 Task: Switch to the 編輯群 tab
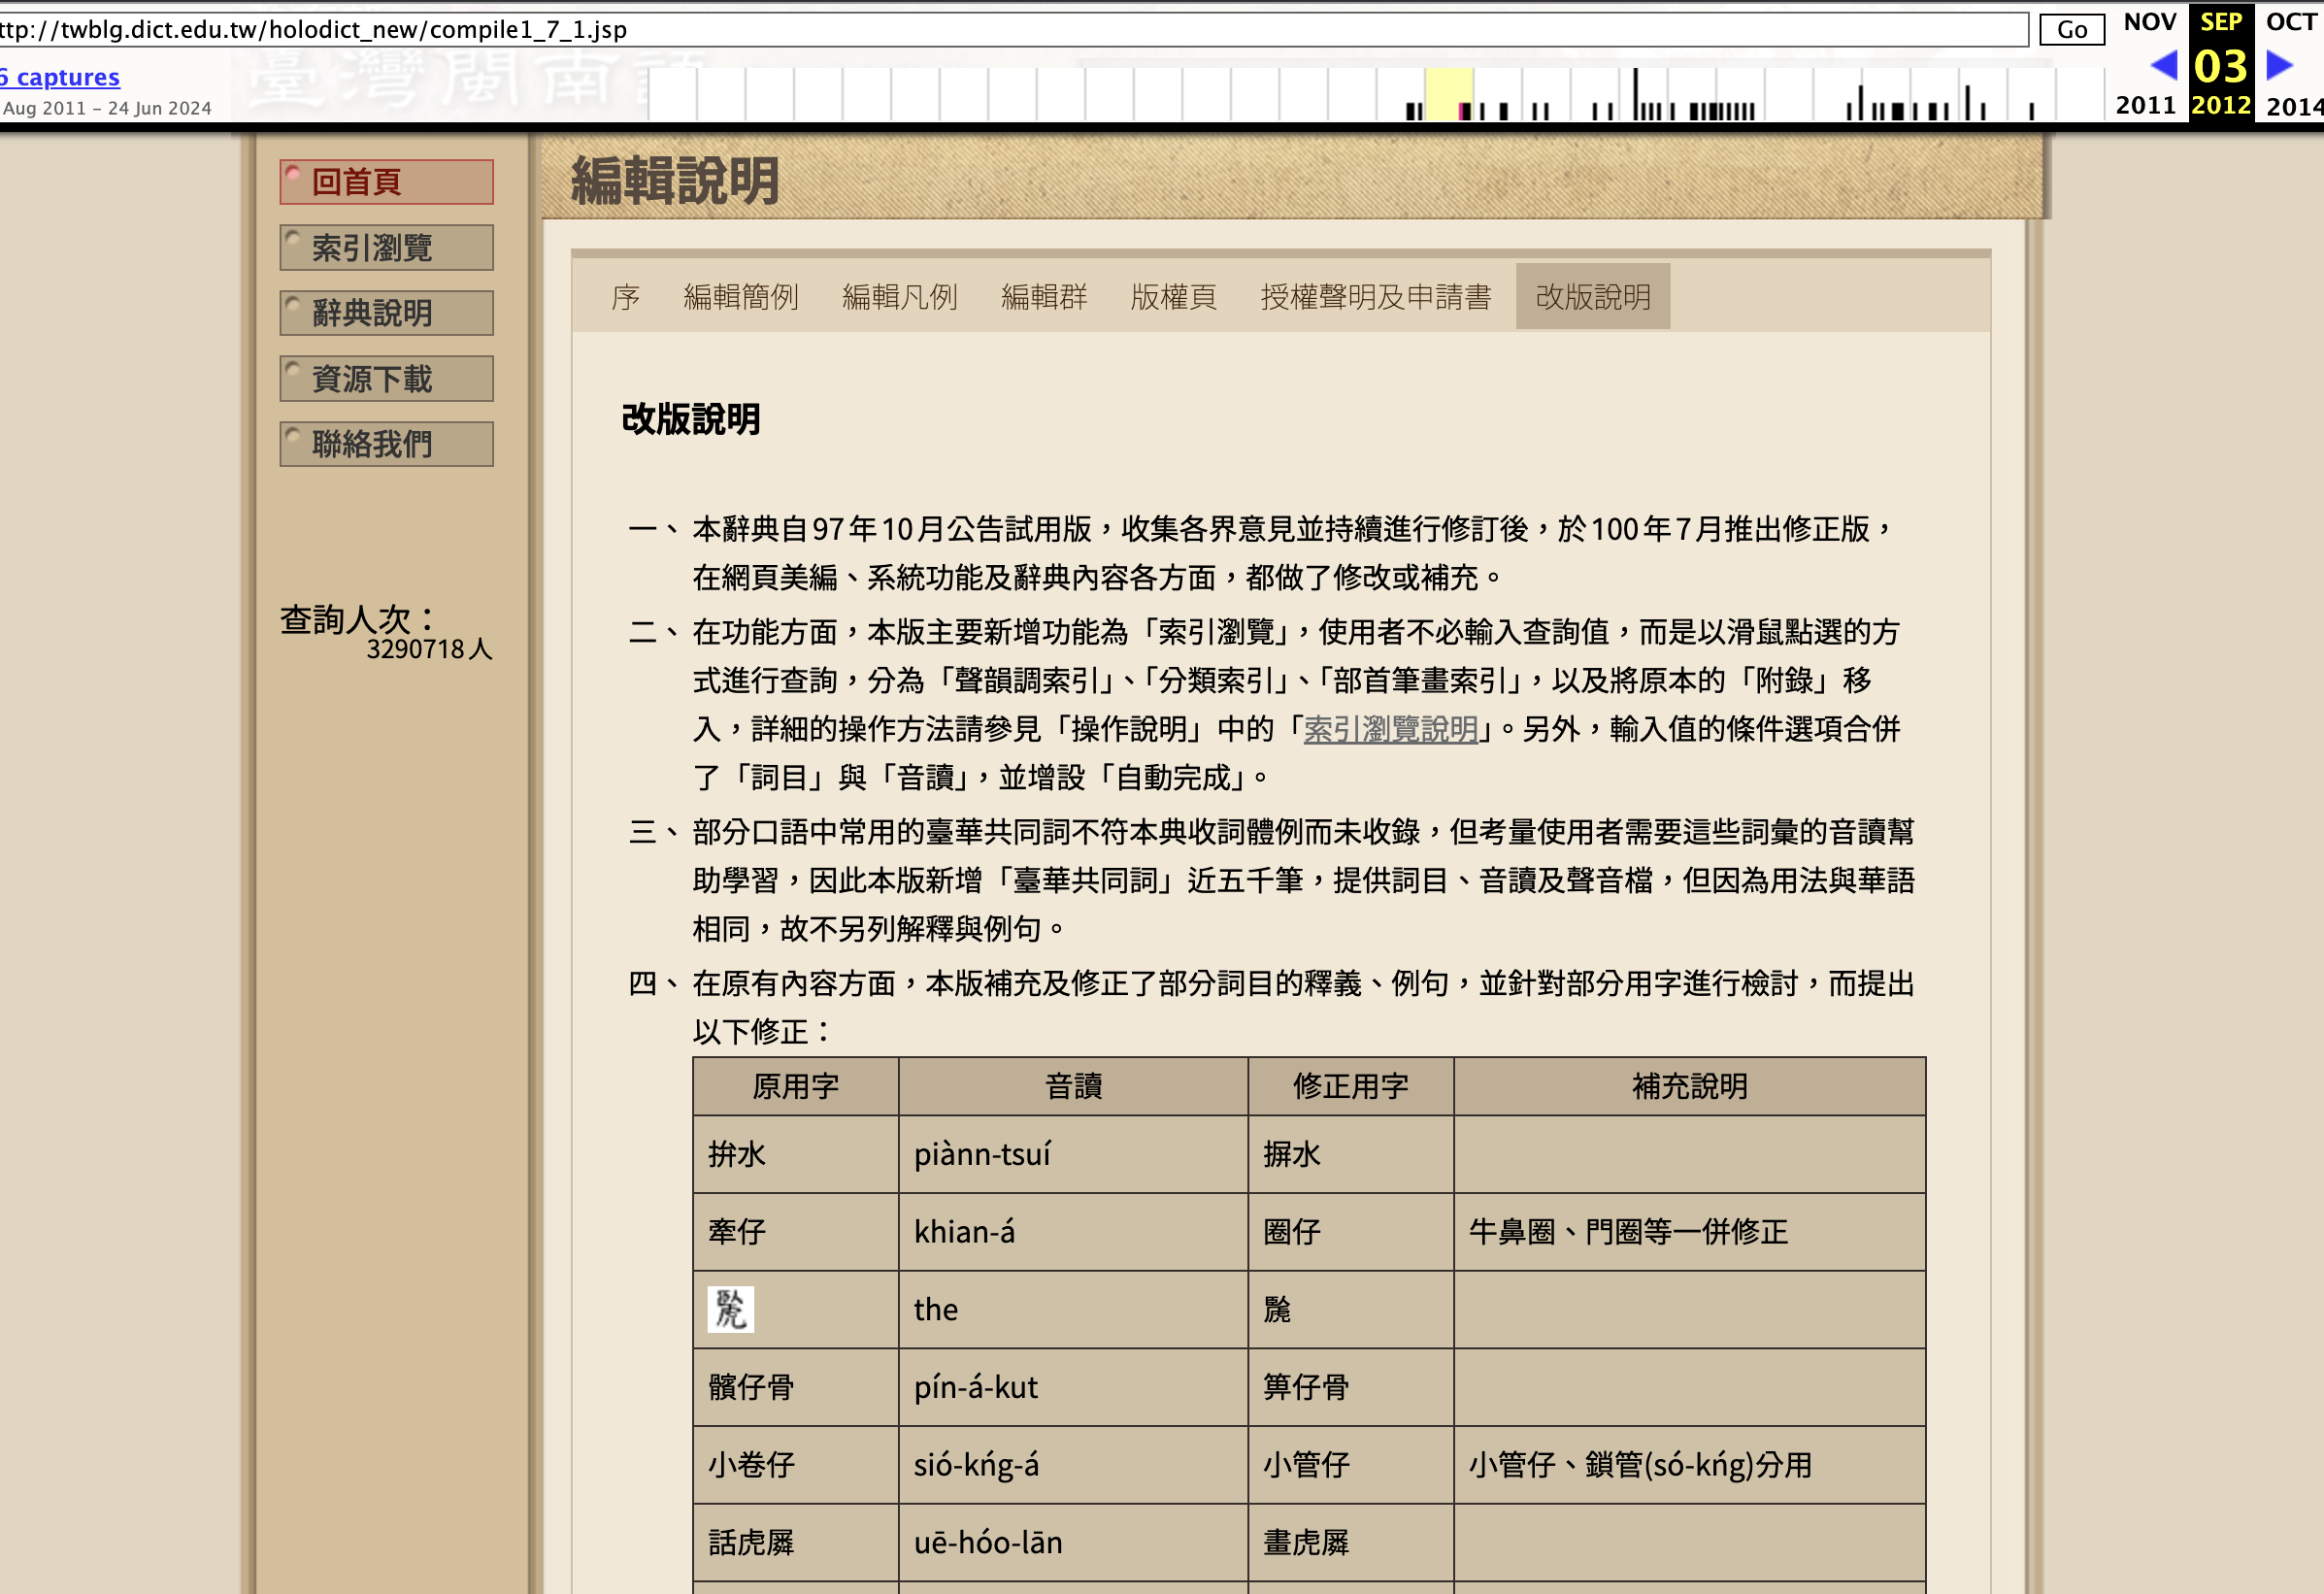[1044, 297]
